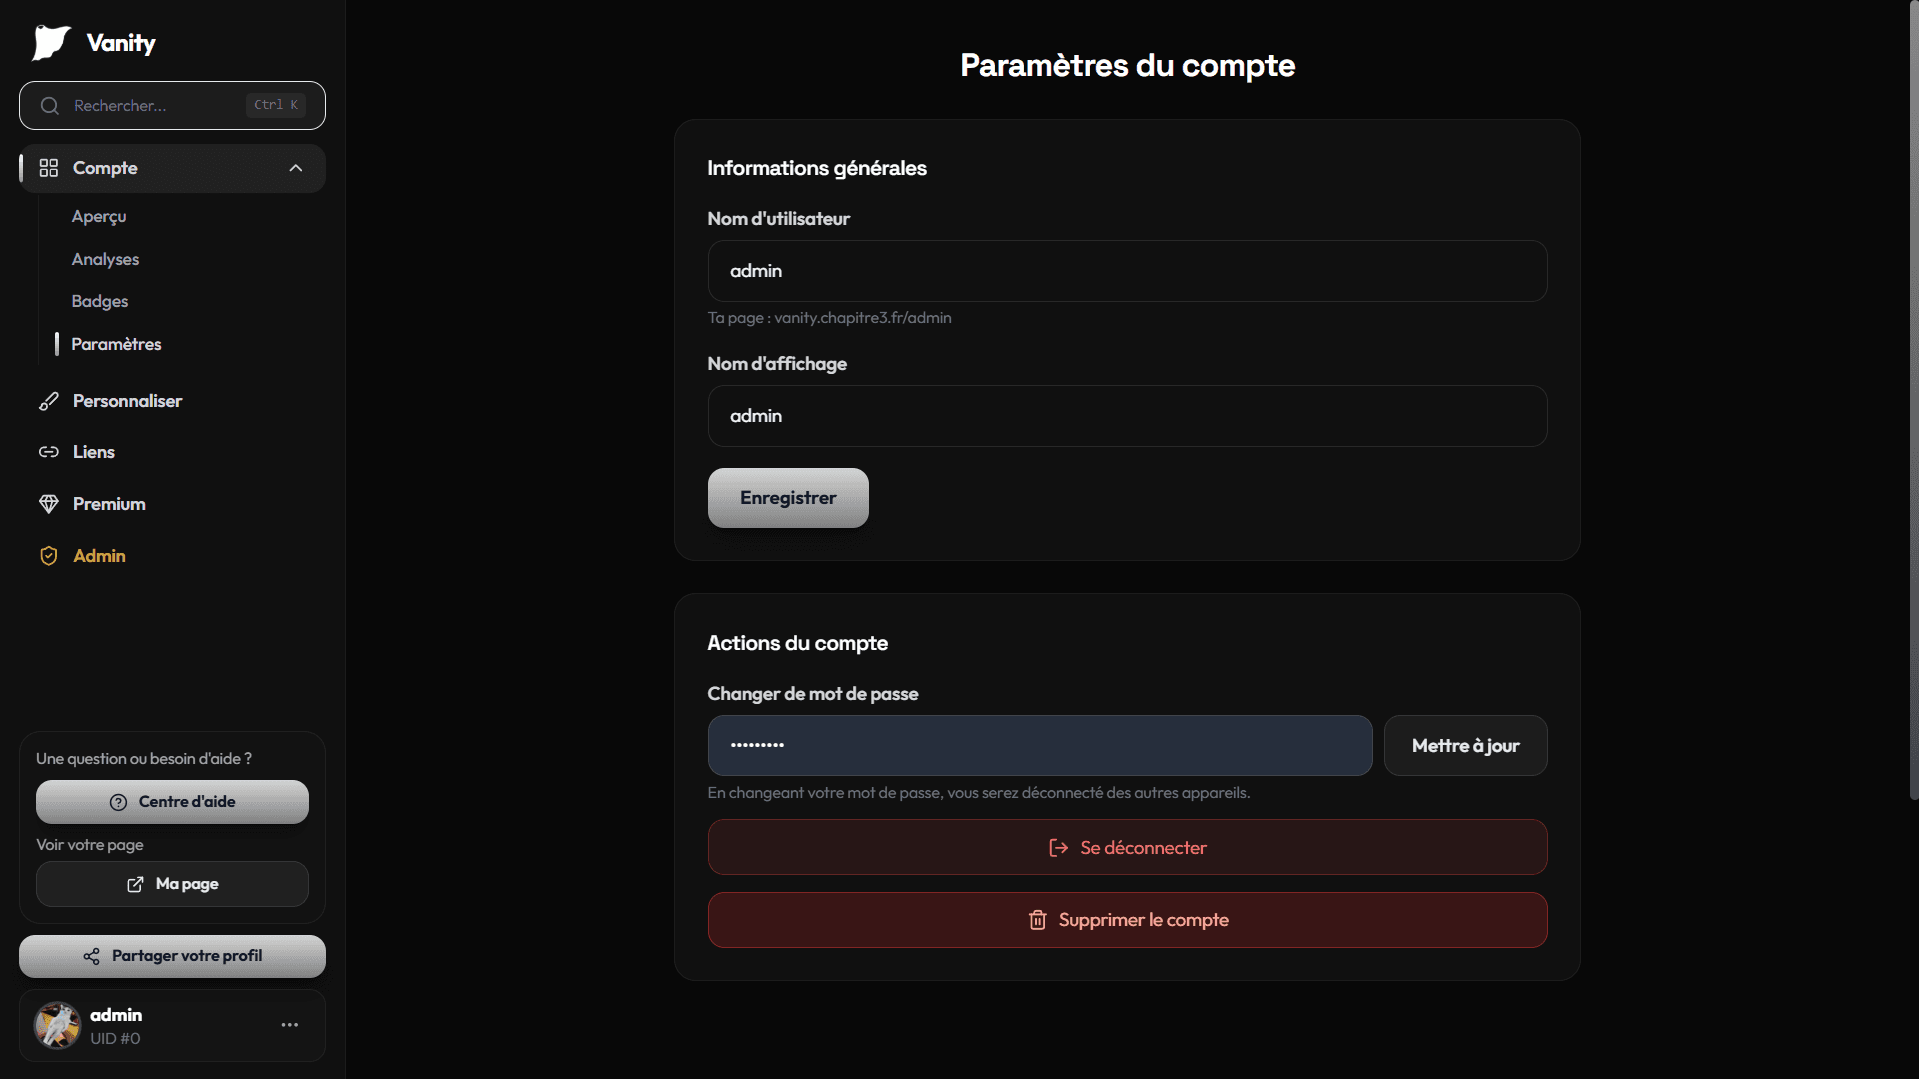Click the Personnaliser brush icon
The image size is (1919, 1079).
tap(48, 401)
